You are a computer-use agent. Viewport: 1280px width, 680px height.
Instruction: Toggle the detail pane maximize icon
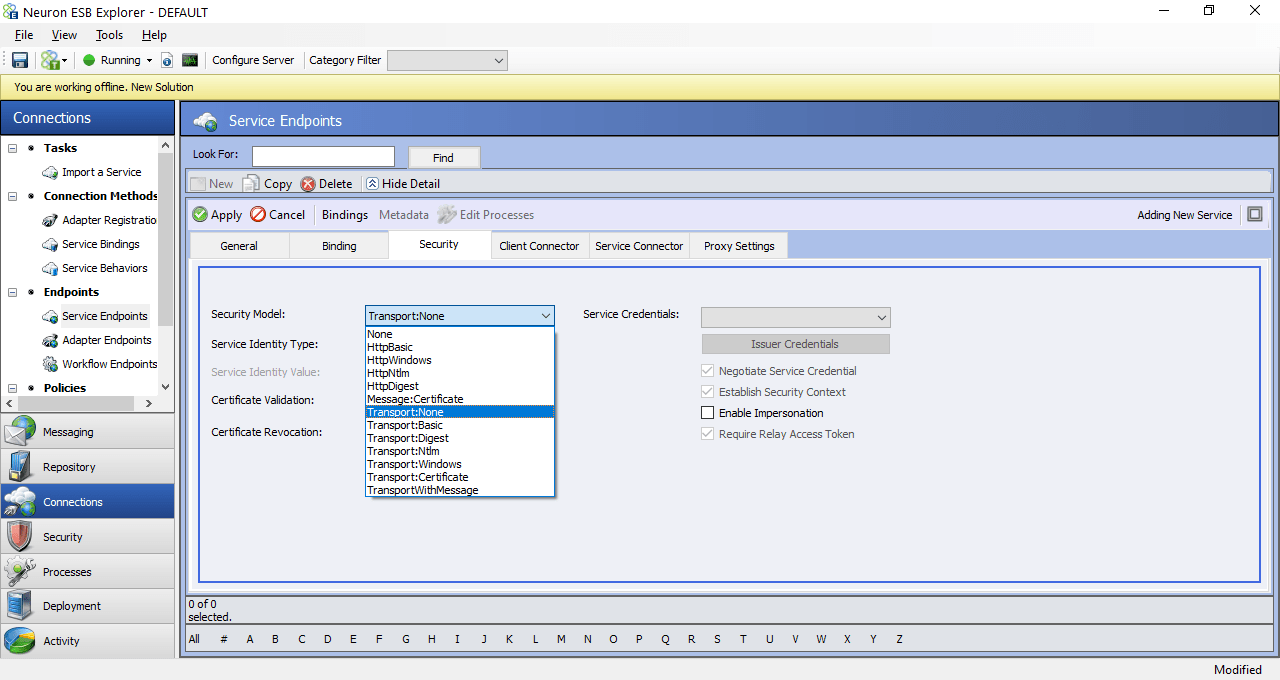point(1255,214)
